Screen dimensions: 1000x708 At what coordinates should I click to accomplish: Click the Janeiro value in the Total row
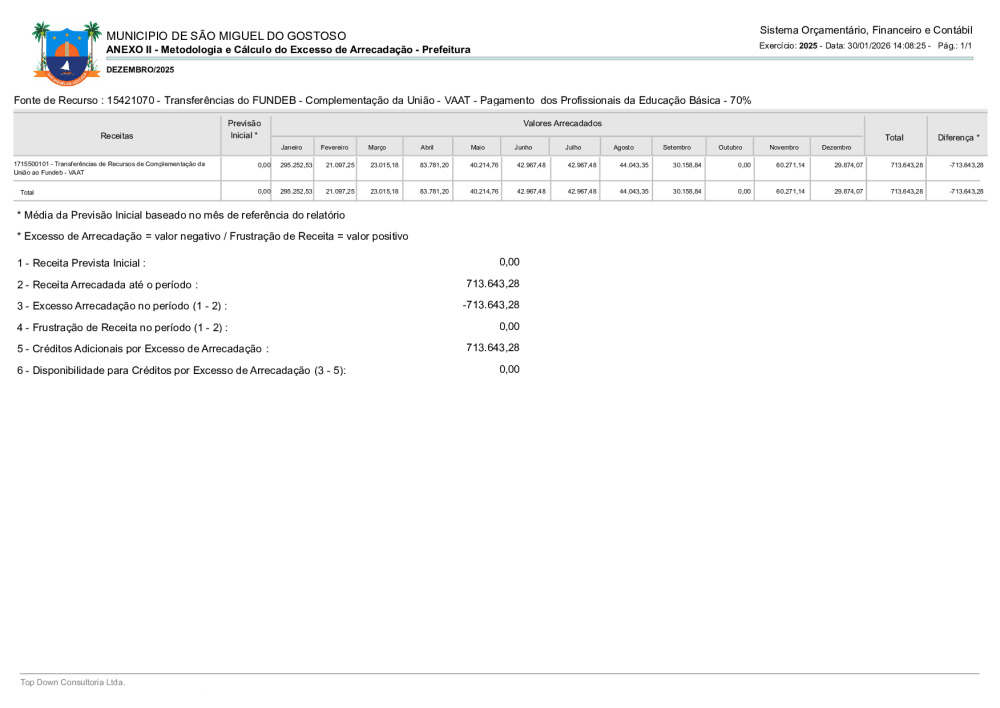296,191
